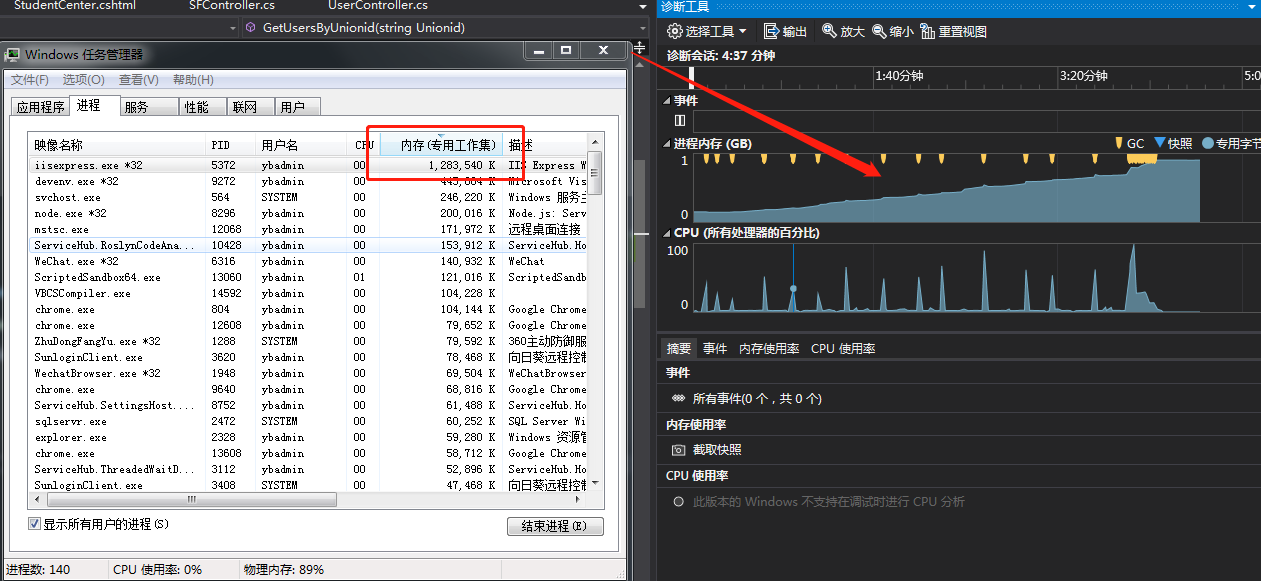Open the class navigation dropdown left of GetUsersByUnionid

232,28
